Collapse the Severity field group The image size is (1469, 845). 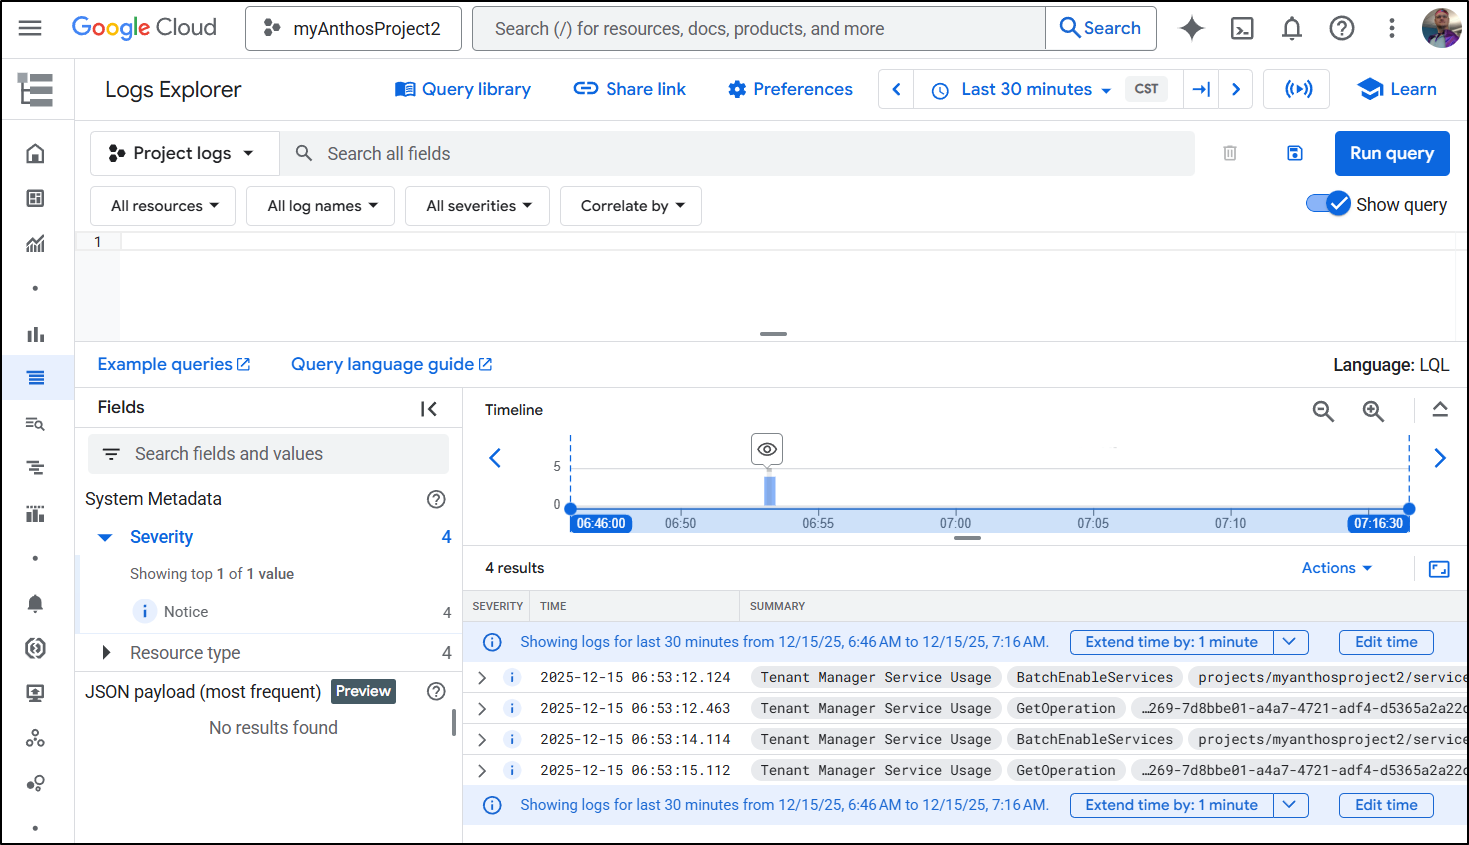tap(105, 538)
